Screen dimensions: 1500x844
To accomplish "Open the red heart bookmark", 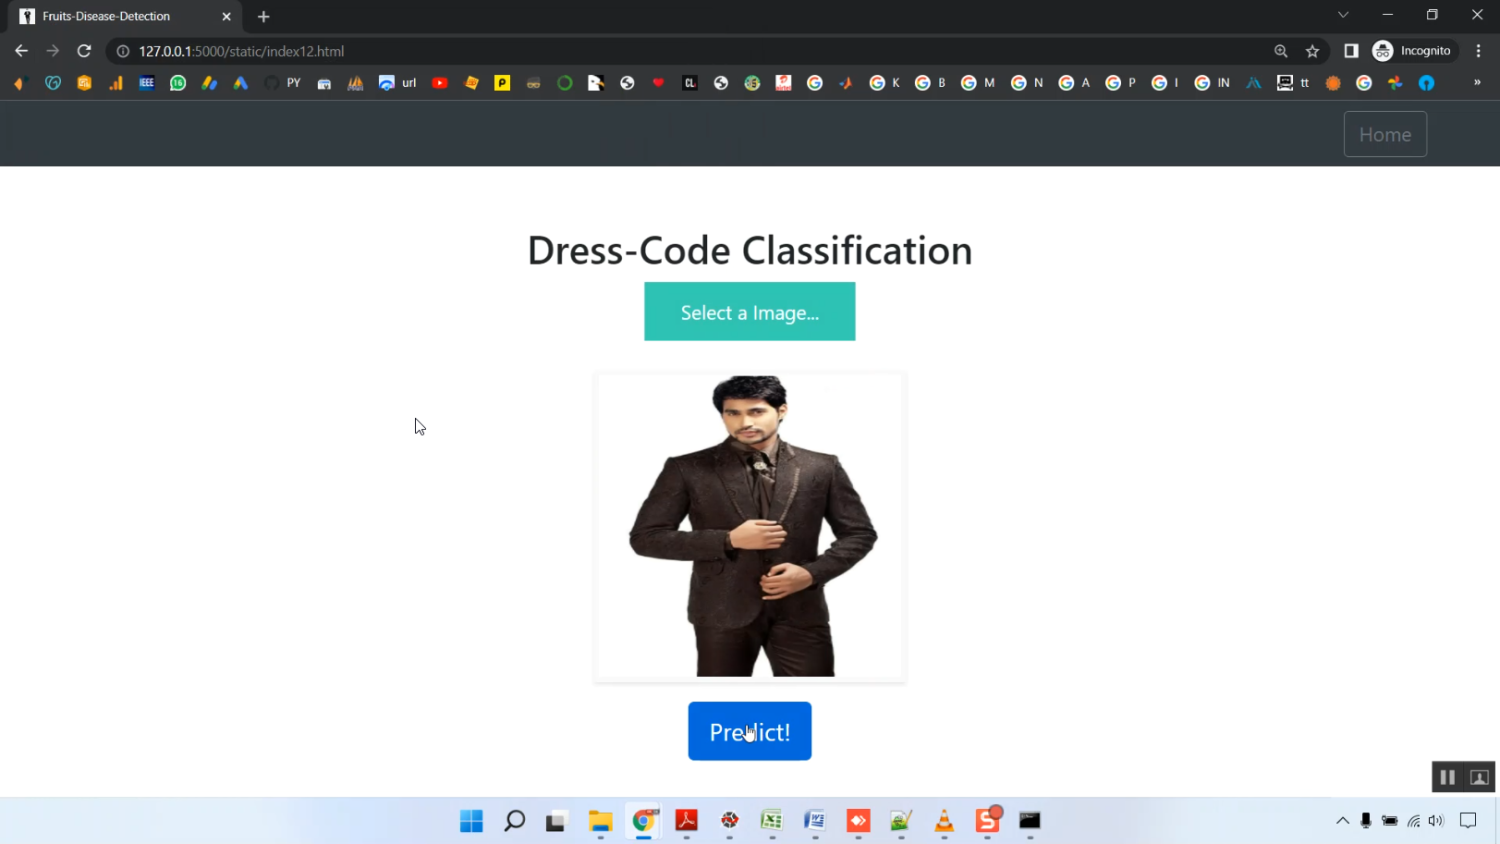I will pyautogui.click(x=658, y=83).
